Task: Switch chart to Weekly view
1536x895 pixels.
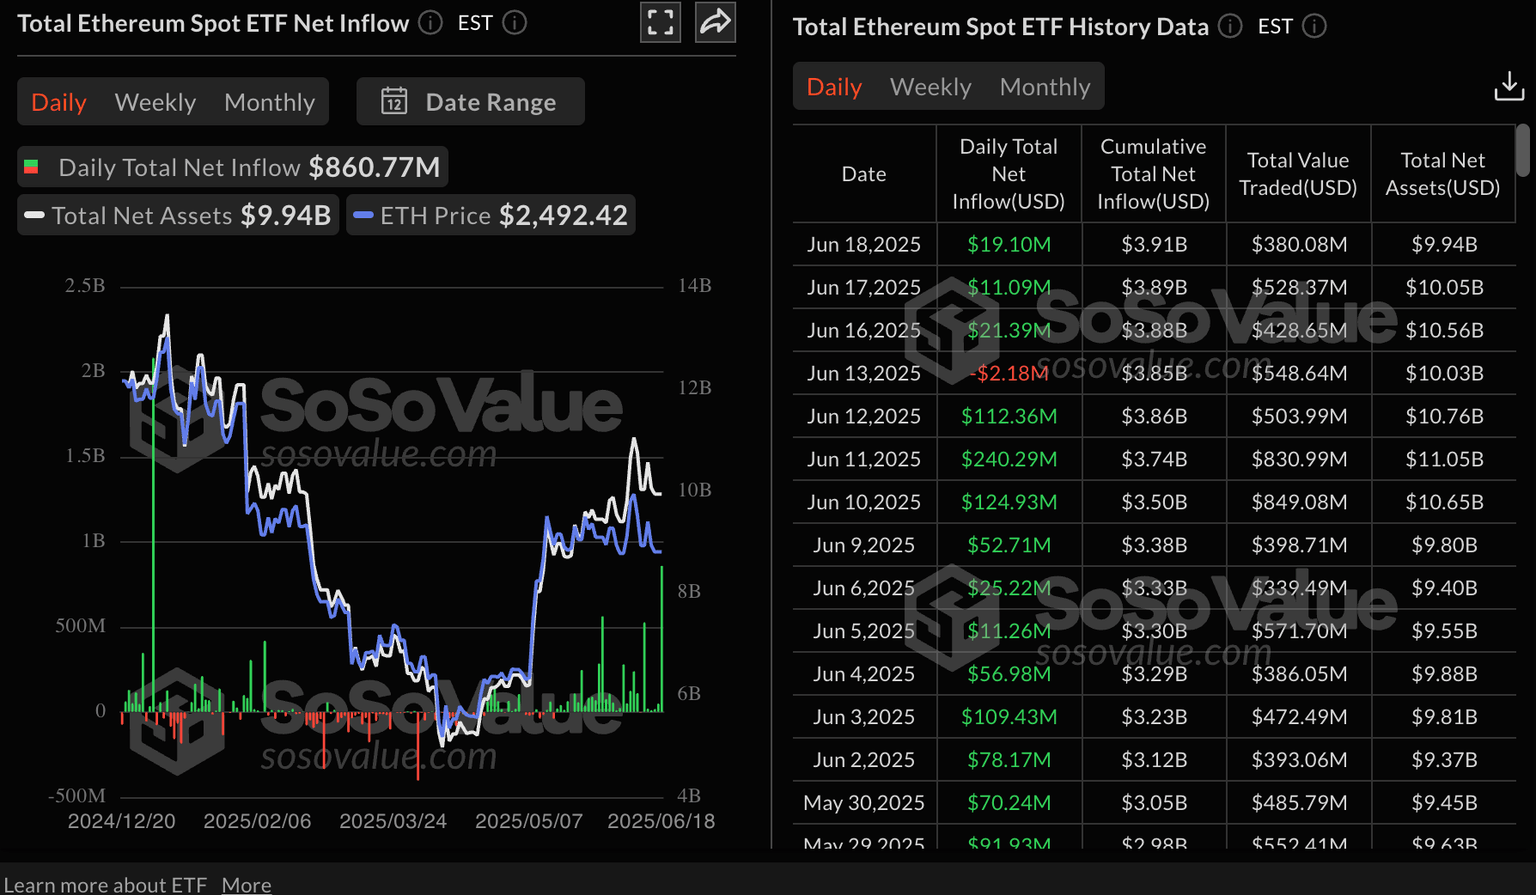Action: pyautogui.click(x=155, y=102)
